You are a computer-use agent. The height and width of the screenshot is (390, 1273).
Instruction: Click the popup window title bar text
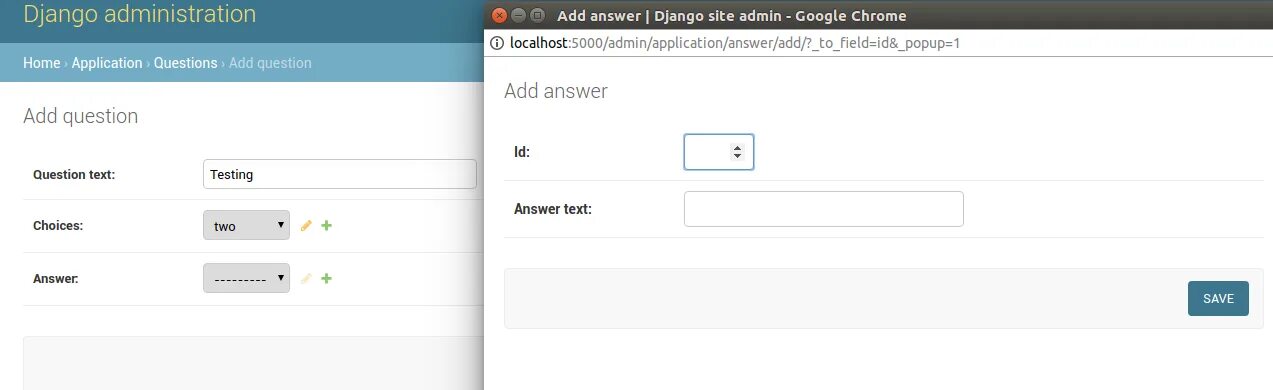click(x=732, y=15)
